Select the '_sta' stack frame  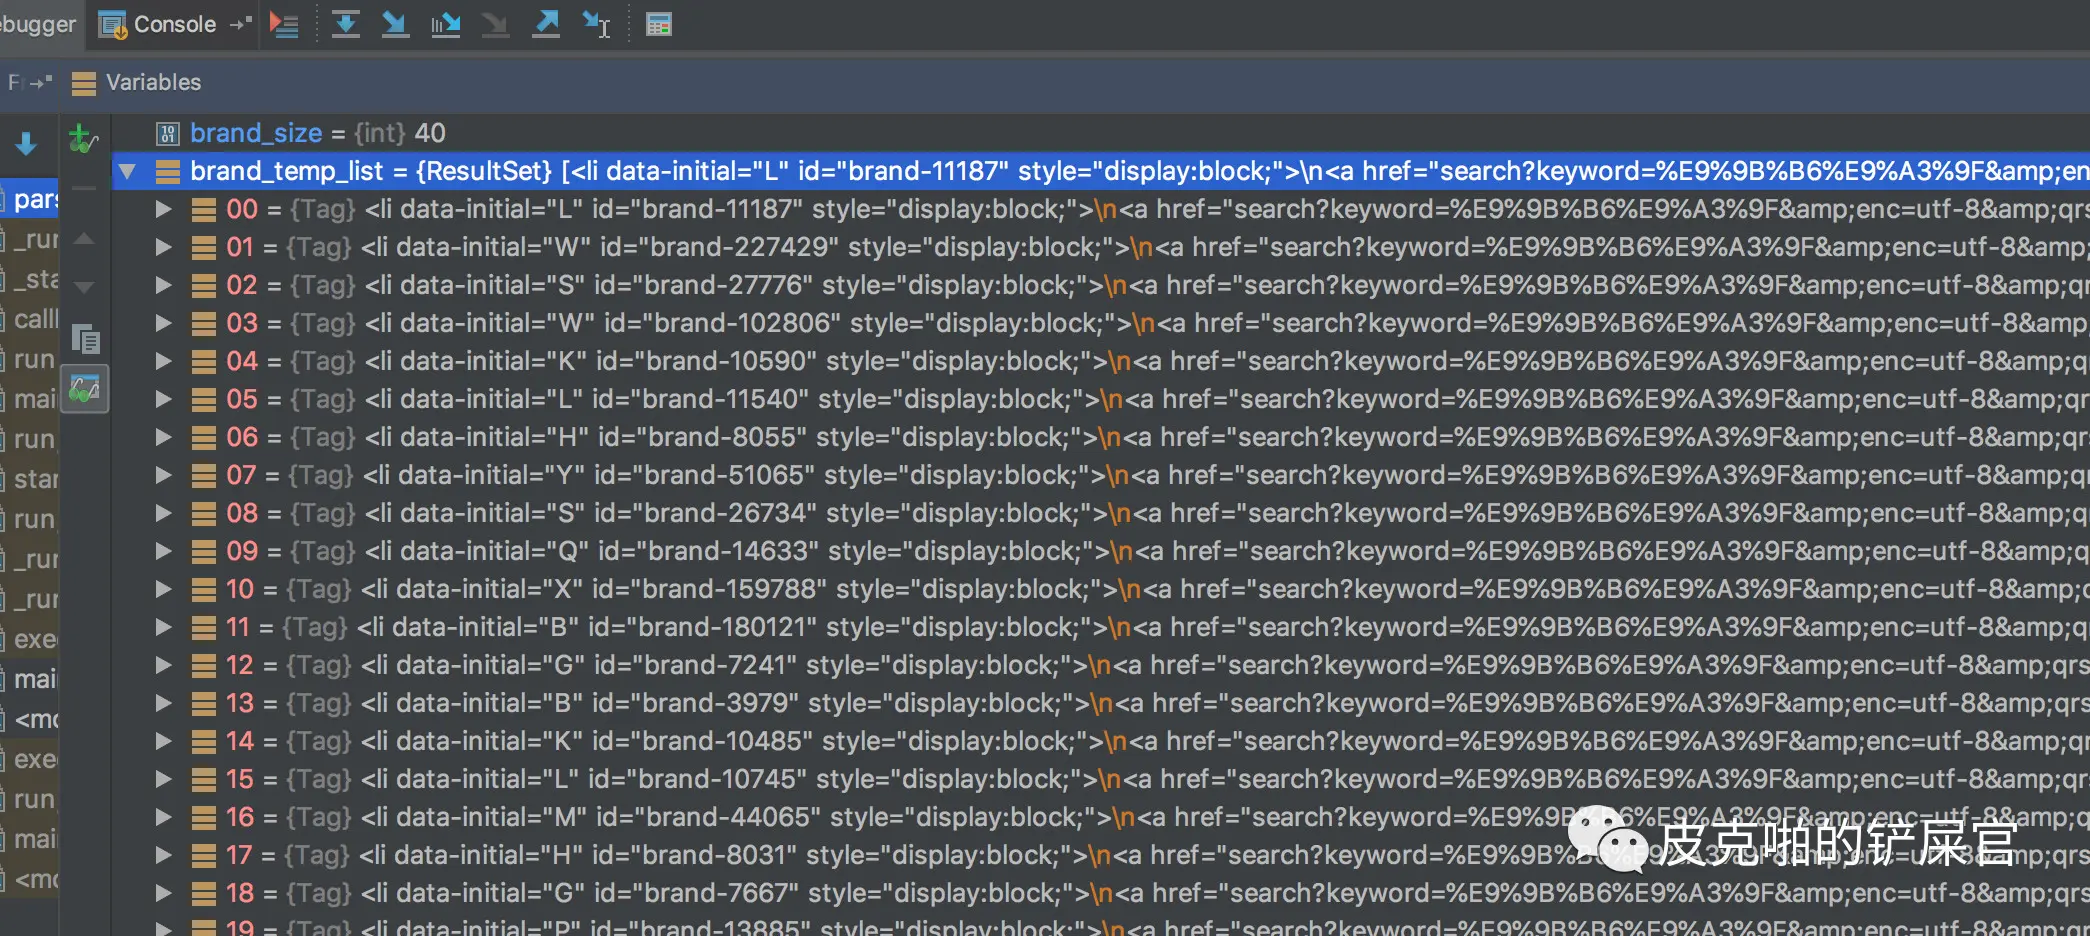[30, 279]
